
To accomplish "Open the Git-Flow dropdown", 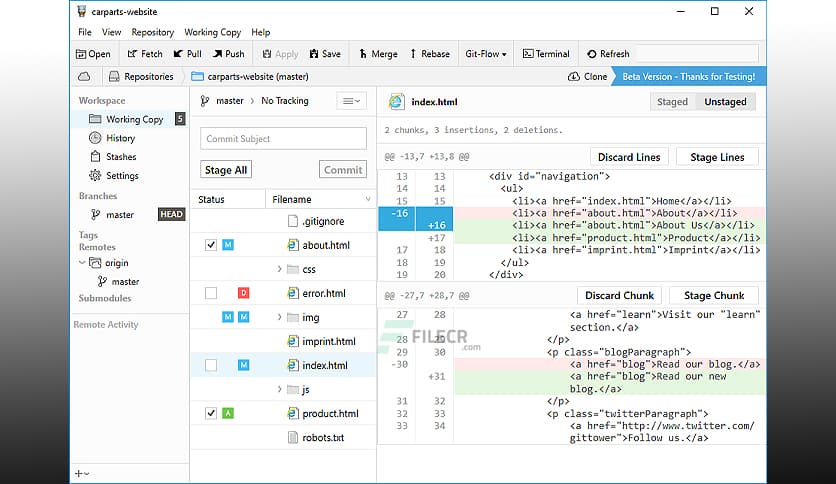I will click(x=486, y=54).
